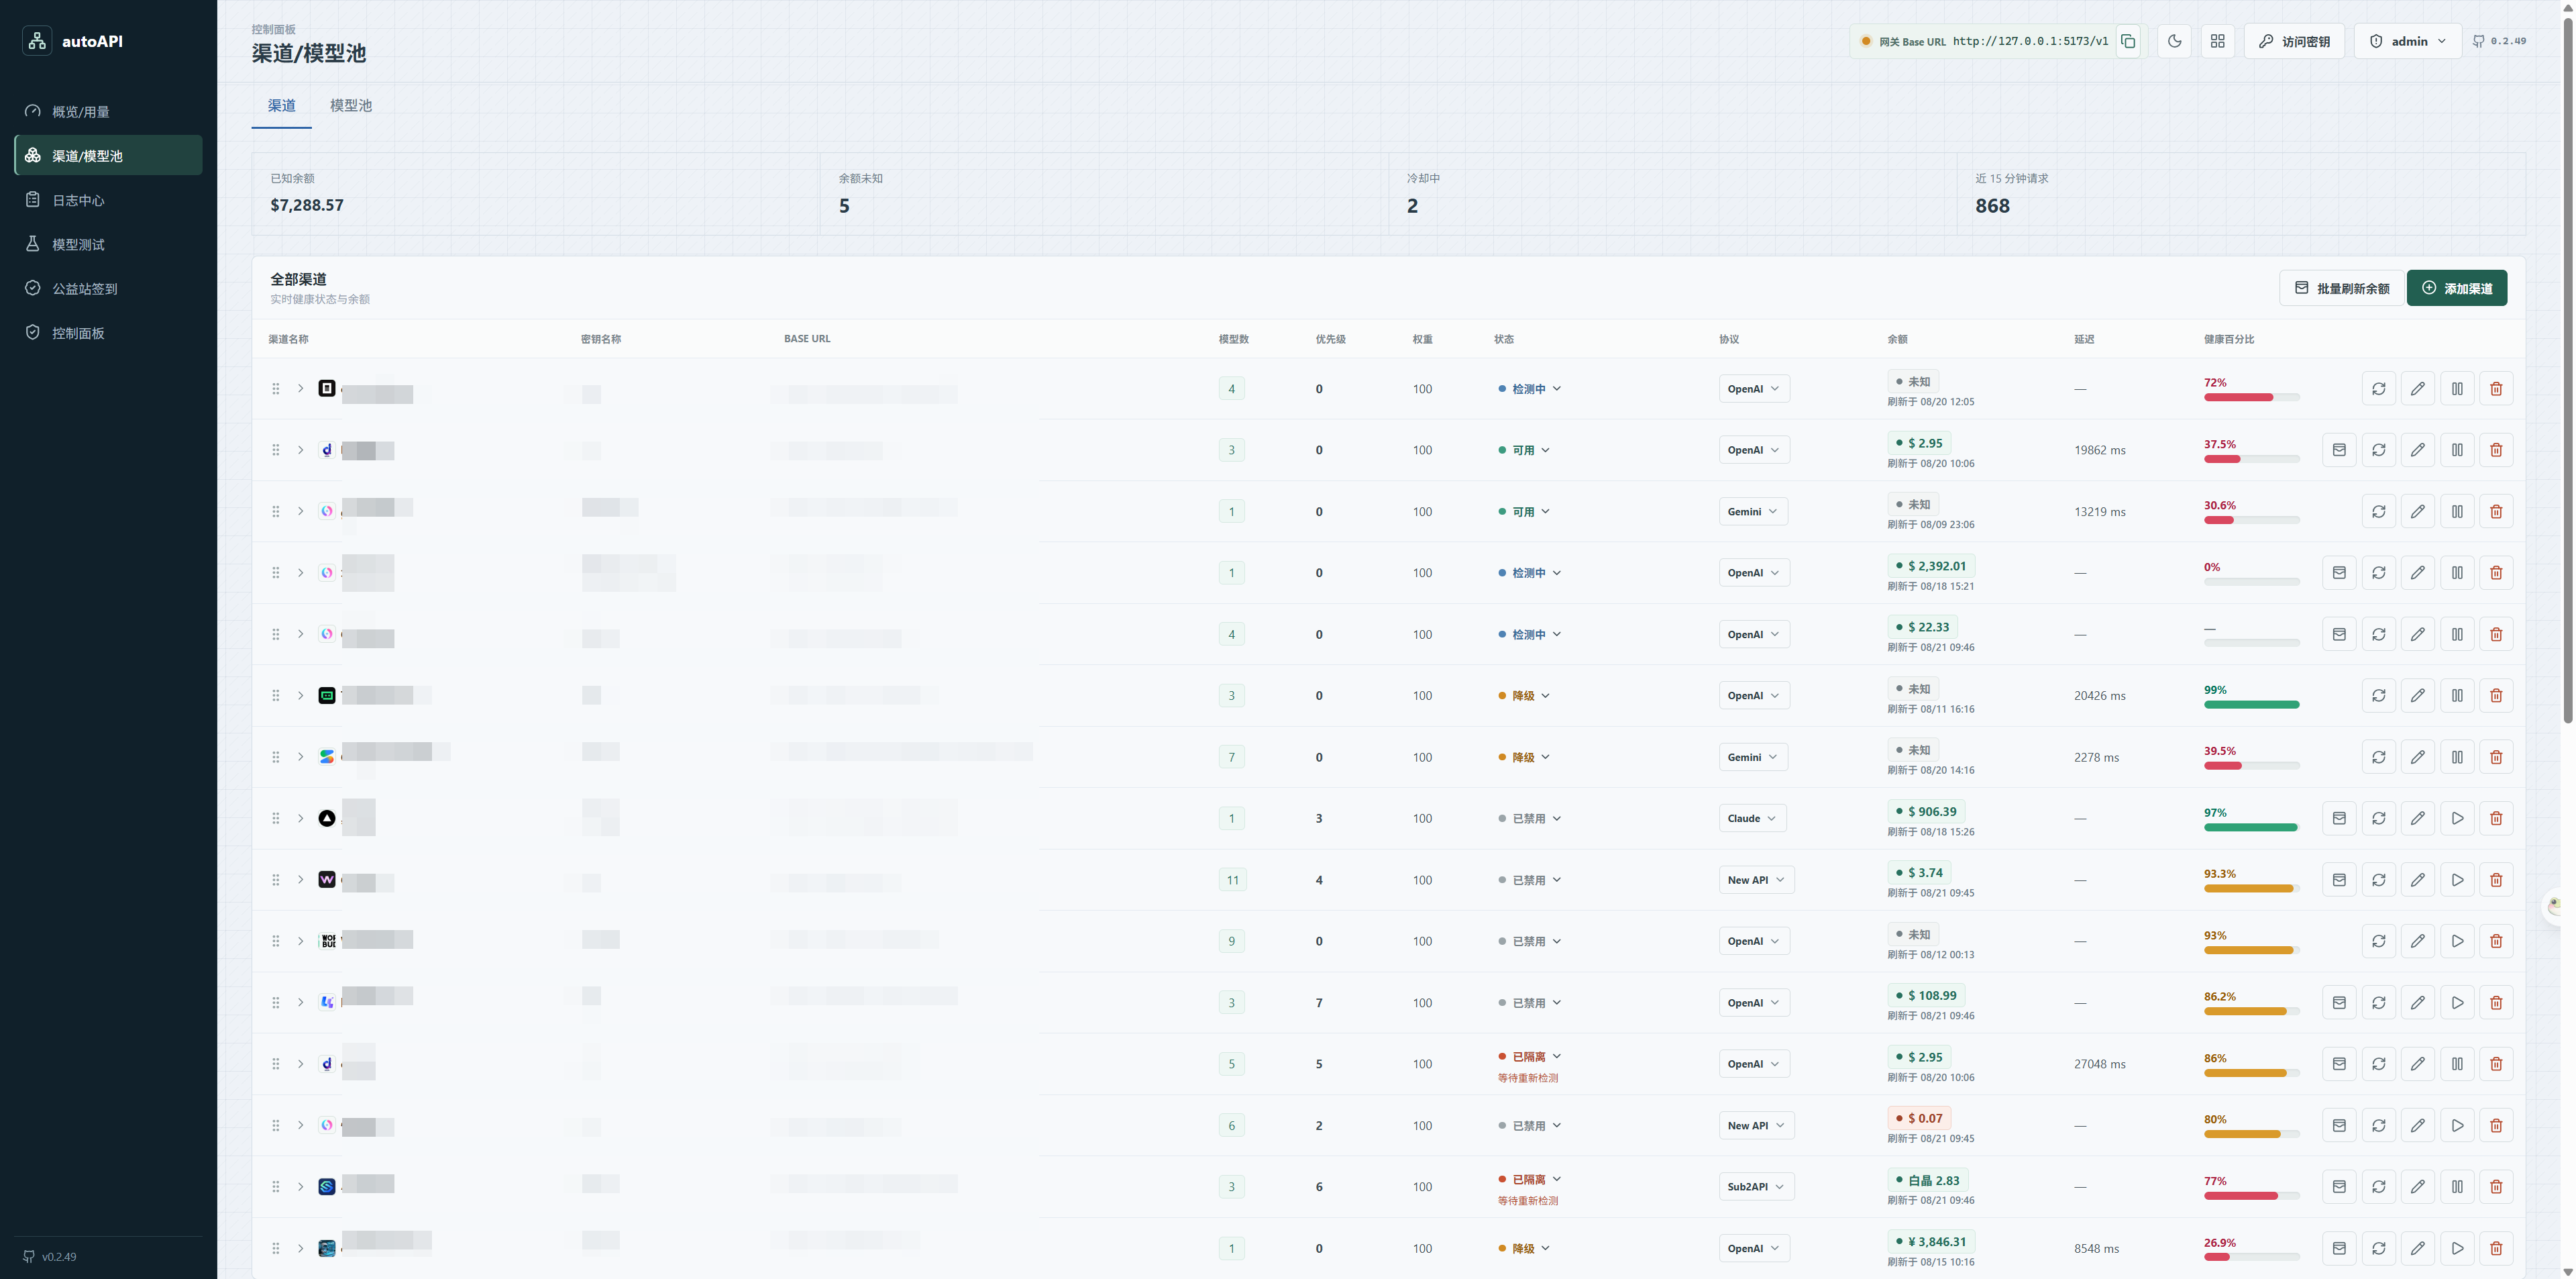Edit the channel with ¥3,846.31 balance
Screen dimensions: 2576x1279
coord(2417,1248)
